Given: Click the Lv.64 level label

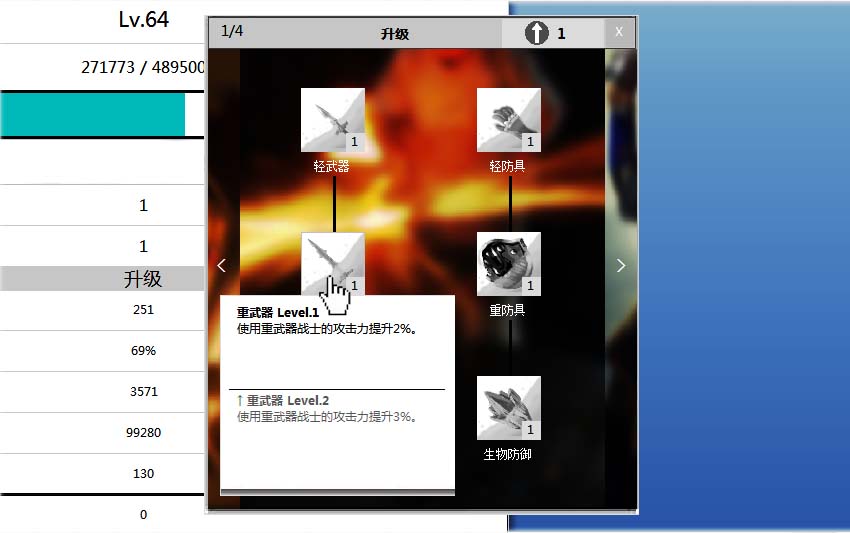Looking at the screenshot, I should 143,20.
